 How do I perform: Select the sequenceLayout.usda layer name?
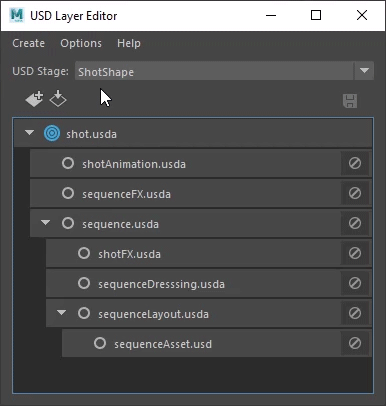pos(153,314)
